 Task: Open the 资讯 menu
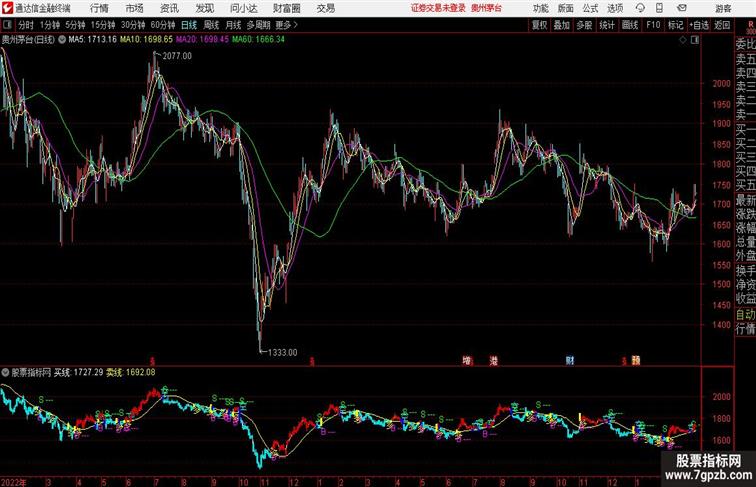pos(169,8)
